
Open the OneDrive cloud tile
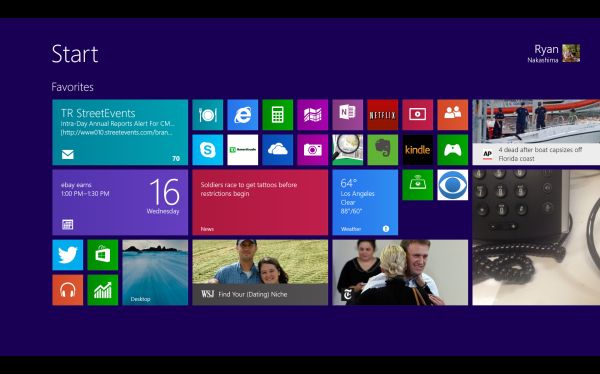(278, 150)
